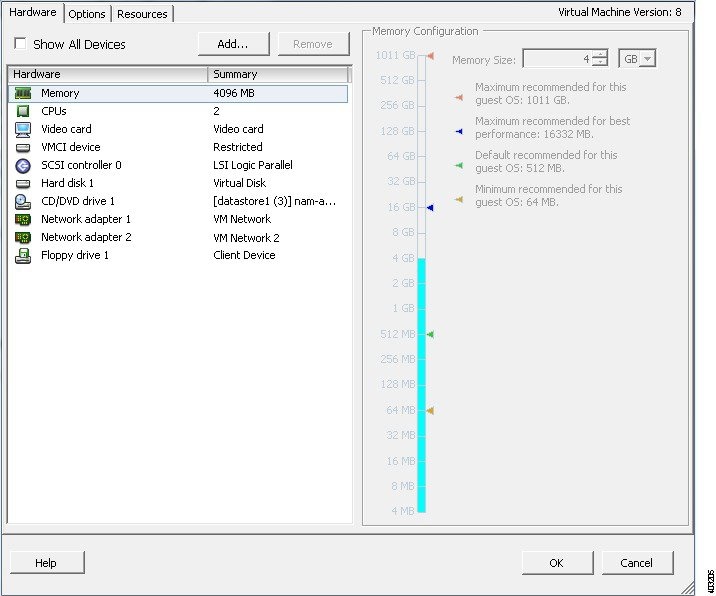Screen dimensions: 716x596
Task: Click the Memory Size input field
Action: pyautogui.click(x=557, y=58)
